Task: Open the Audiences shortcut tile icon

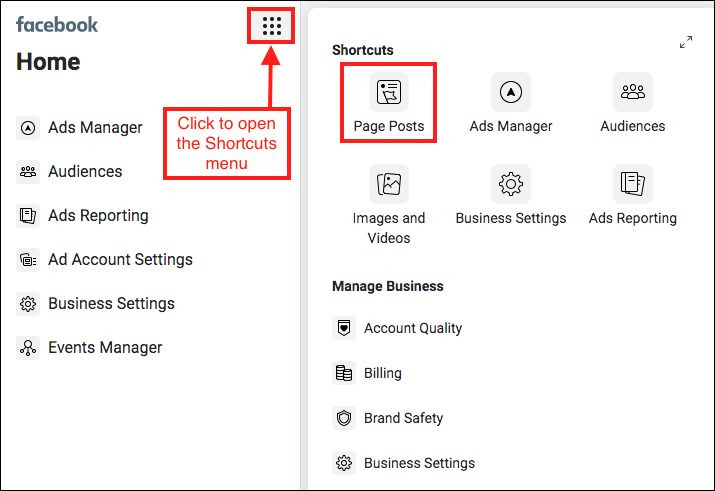Action: click(633, 92)
